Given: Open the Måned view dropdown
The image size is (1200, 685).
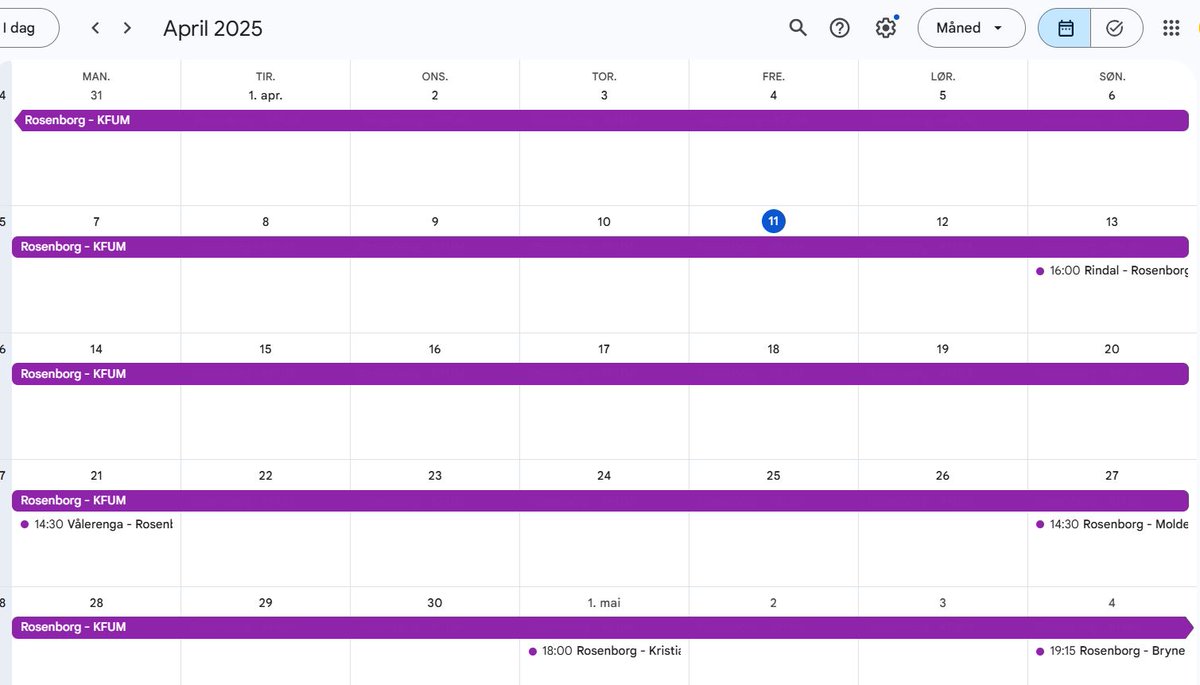Looking at the screenshot, I should [x=971, y=28].
